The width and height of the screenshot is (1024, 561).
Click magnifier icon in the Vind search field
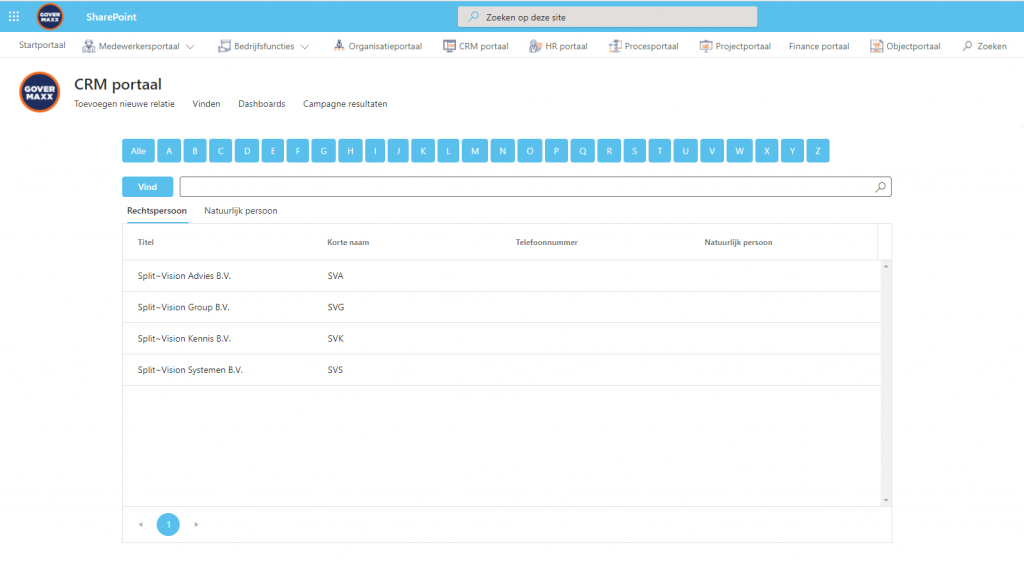[x=880, y=187]
